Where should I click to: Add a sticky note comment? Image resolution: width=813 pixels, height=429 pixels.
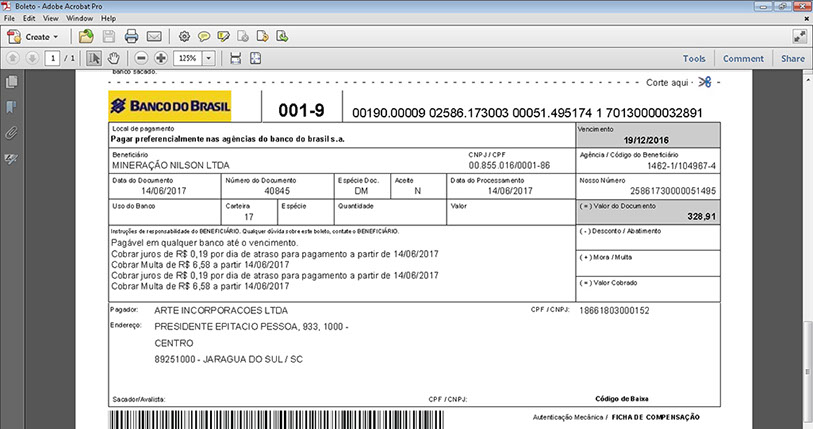(x=204, y=37)
